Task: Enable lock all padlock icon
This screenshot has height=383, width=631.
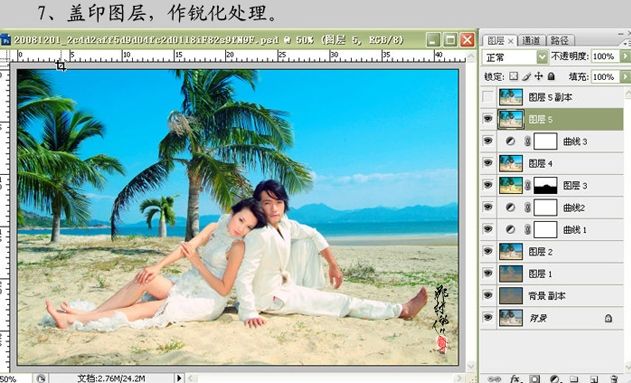Action: [551, 76]
